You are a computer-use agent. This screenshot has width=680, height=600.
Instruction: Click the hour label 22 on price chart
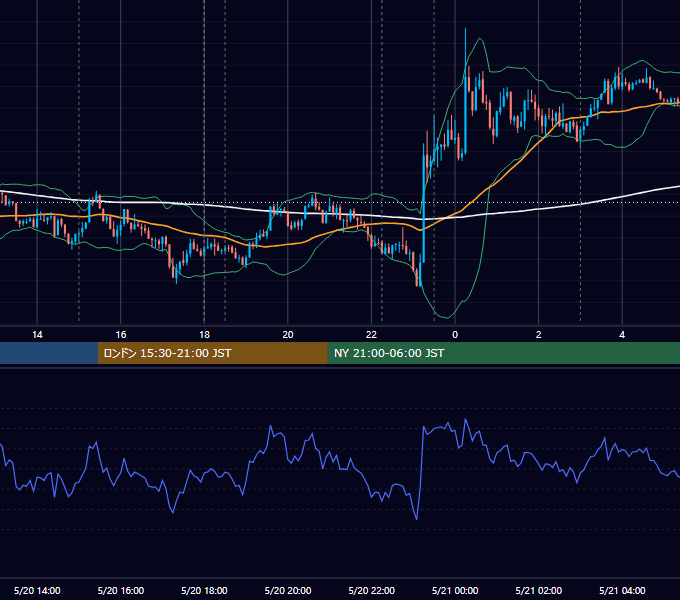pyautogui.click(x=371, y=335)
